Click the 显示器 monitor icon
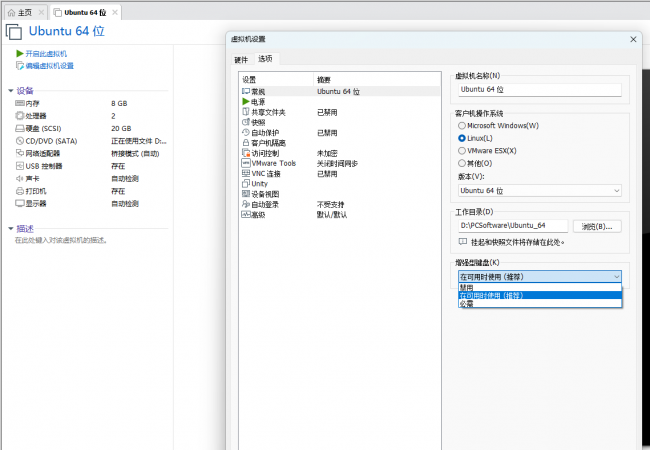 point(20,203)
